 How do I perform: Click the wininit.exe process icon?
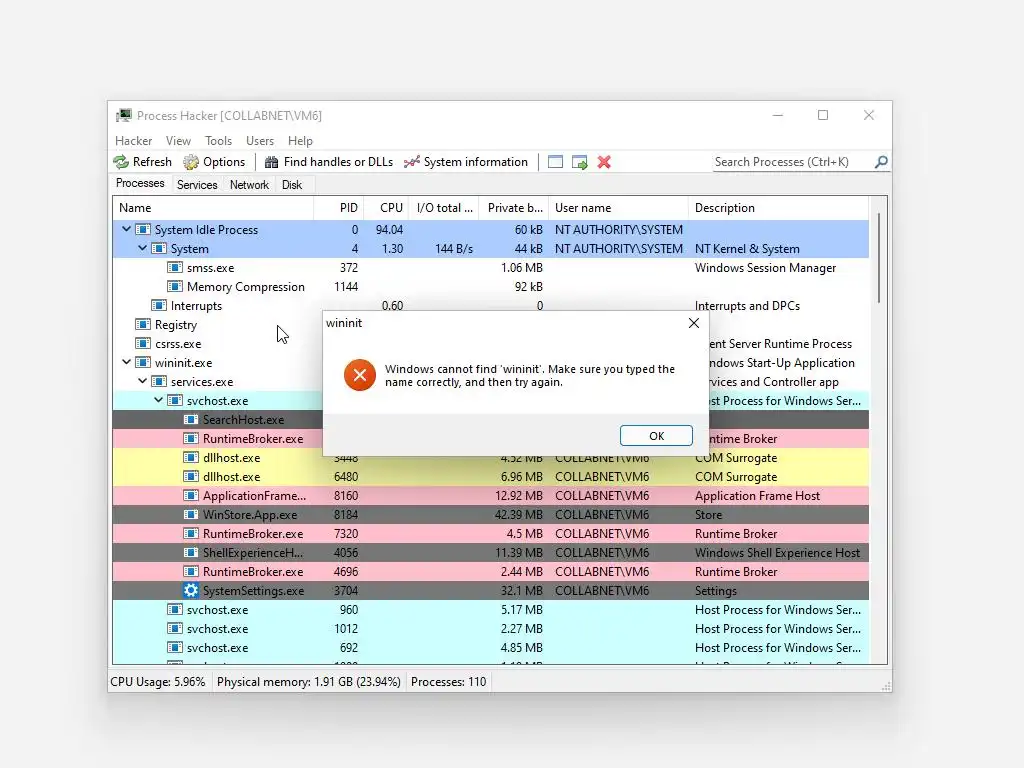point(143,362)
